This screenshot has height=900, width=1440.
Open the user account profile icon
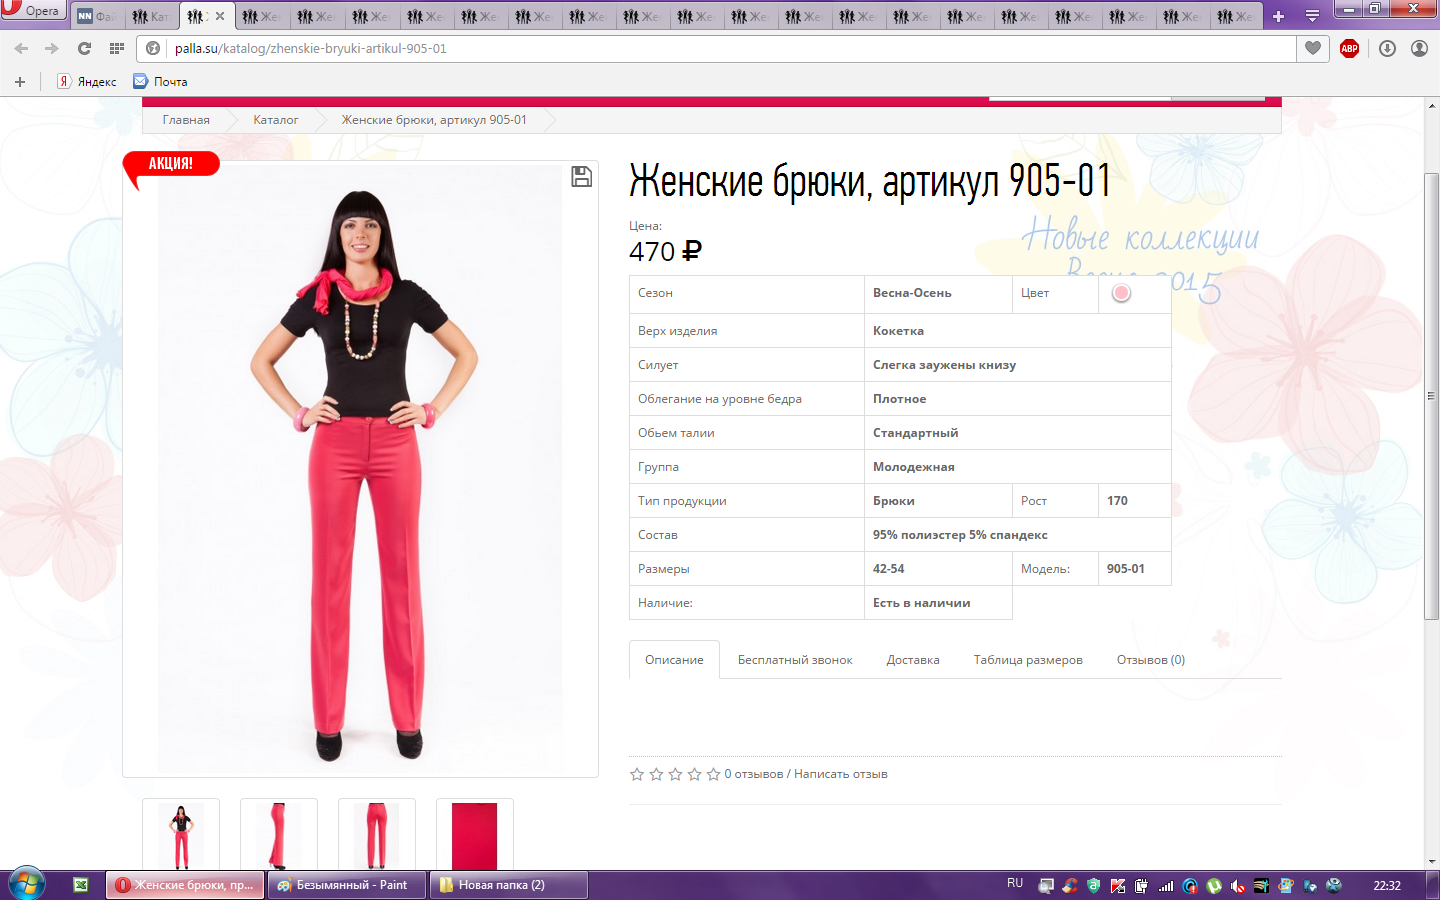(x=1419, y=48)
